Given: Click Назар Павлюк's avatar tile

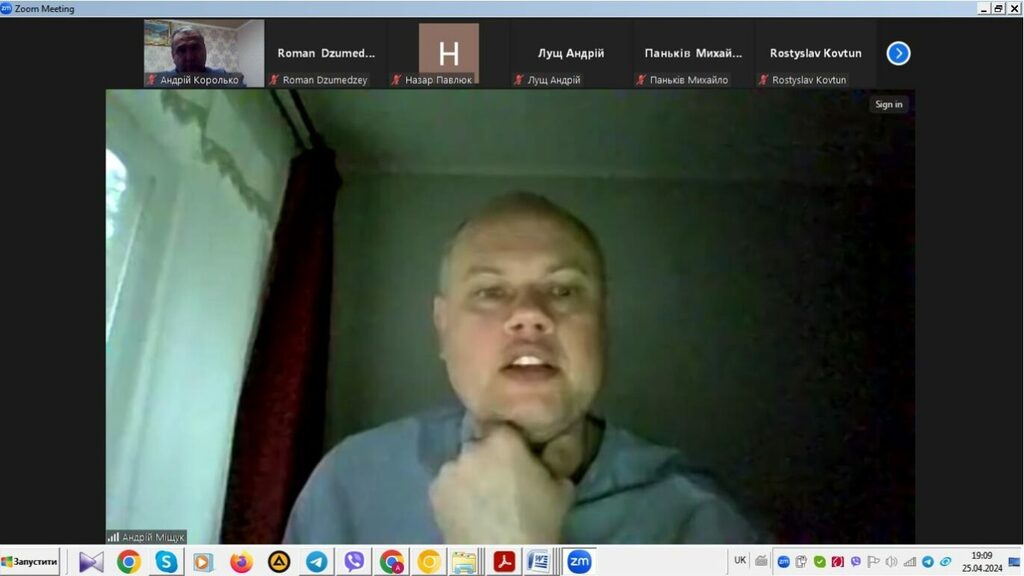Looking at the screenshot, I should (x=448, y=53).
